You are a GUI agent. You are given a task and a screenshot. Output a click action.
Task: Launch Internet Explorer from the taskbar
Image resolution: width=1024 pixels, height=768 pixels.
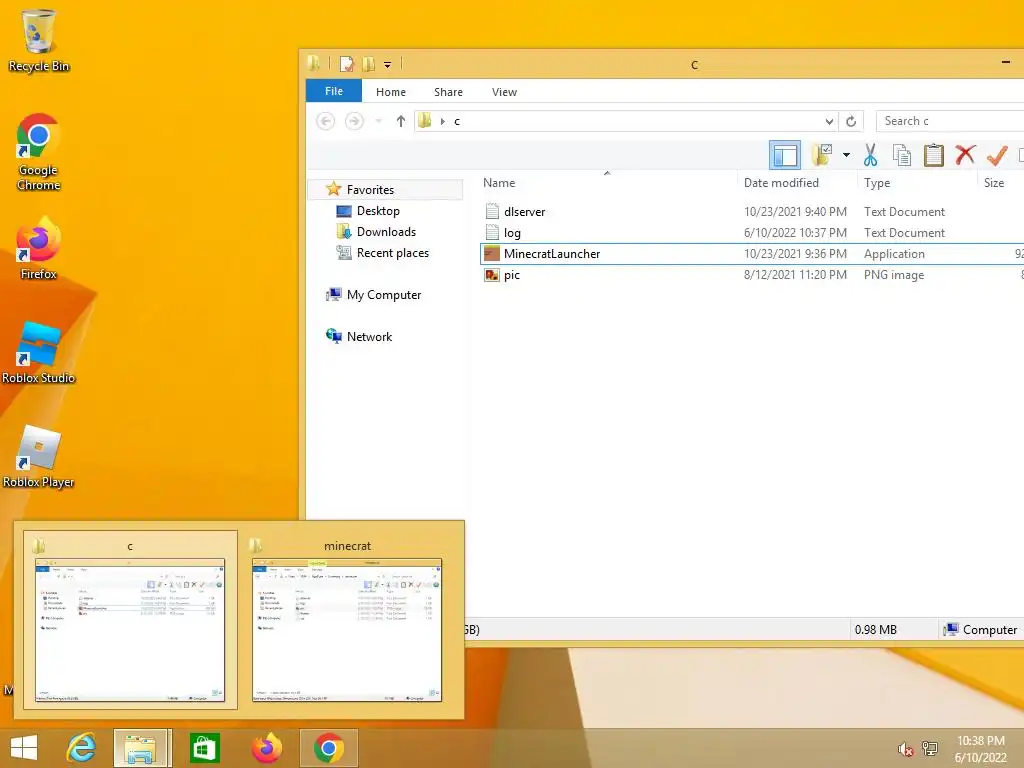point(82,748)
